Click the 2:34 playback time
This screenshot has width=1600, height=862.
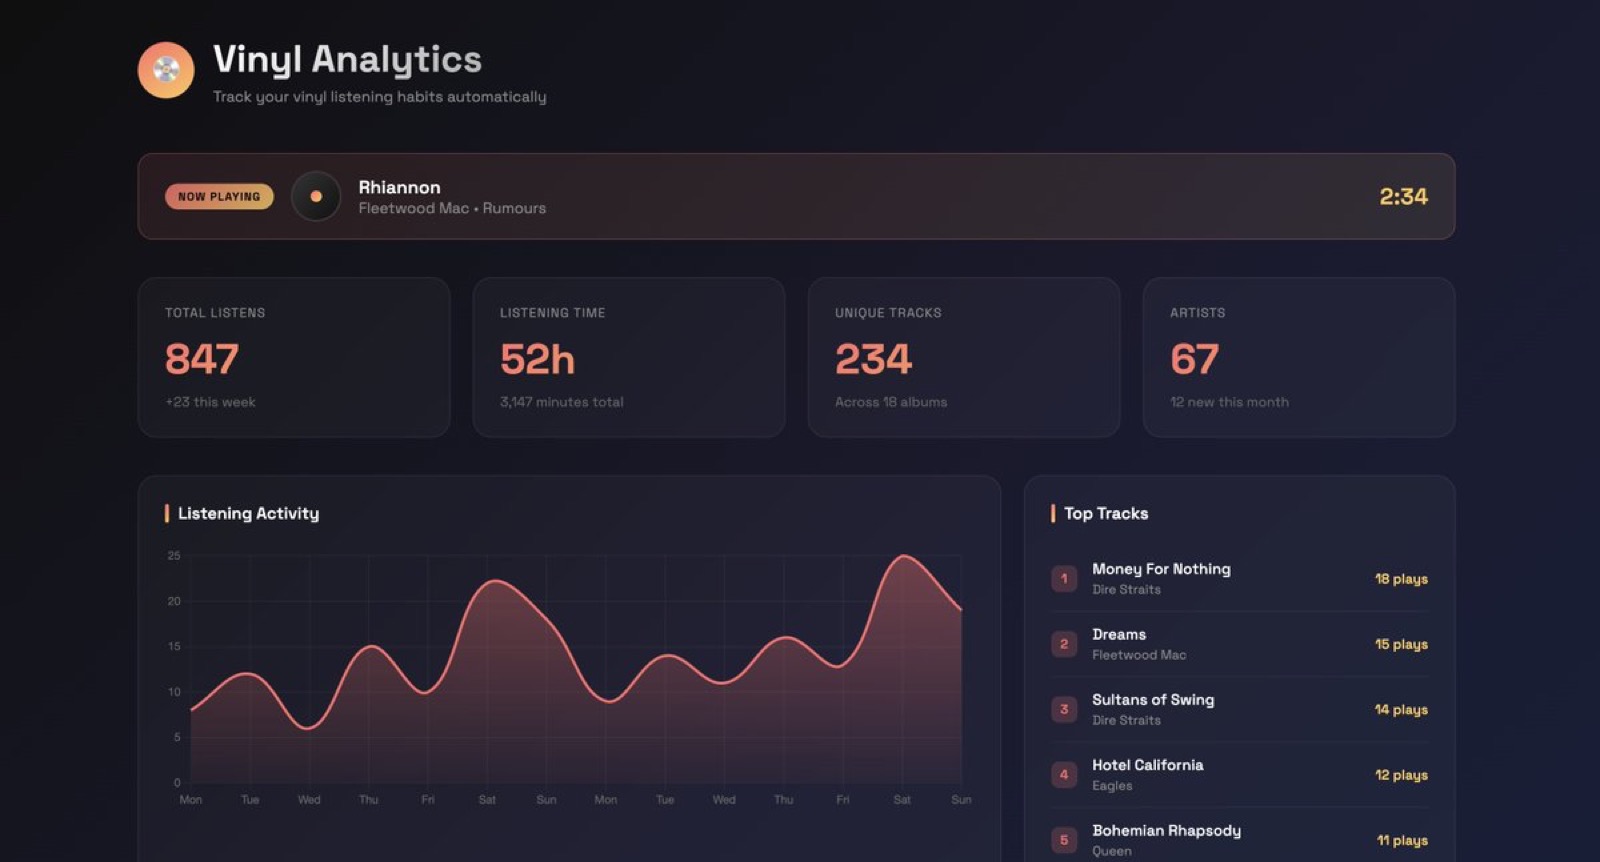coord(1403,196)
